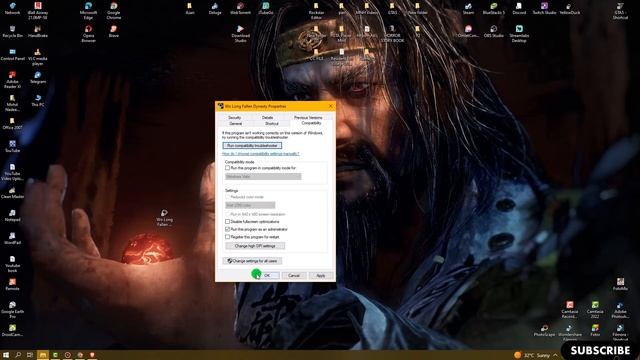Toggle Run this program as administrator
The height and width of the screenshot is (360, 640).
pos(227,229)
